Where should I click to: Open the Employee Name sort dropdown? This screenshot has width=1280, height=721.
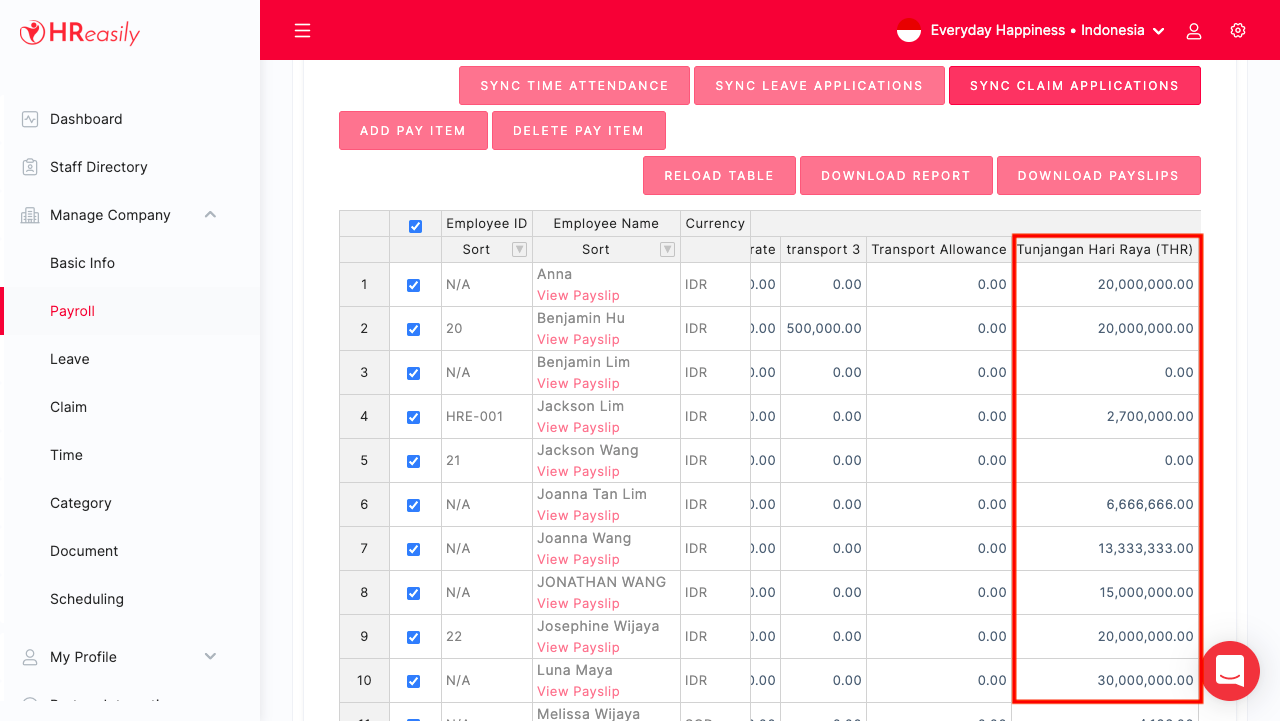click(667, 250)
